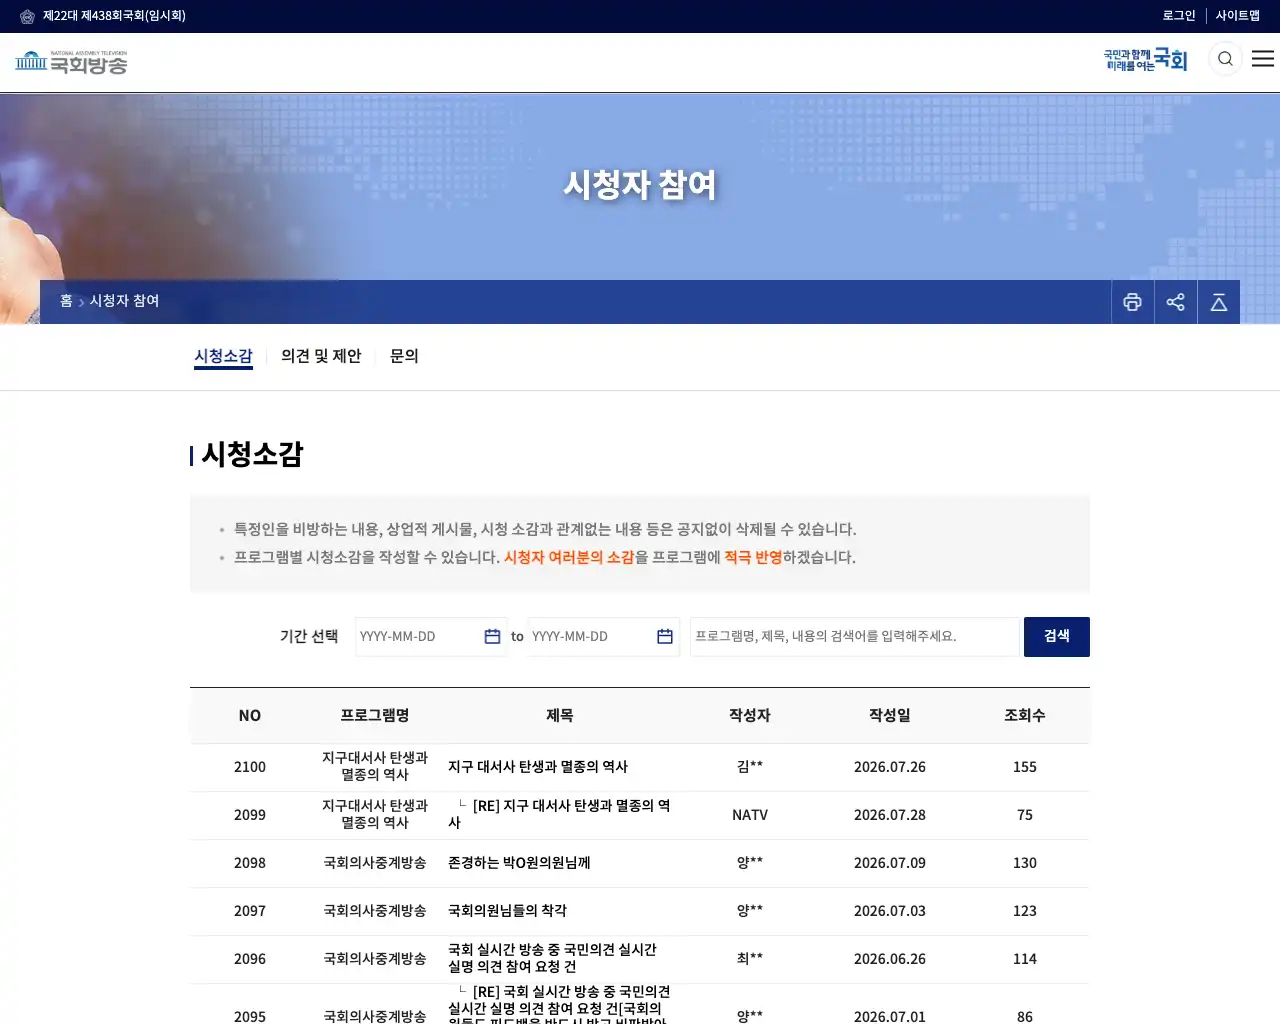Image resolution: width=1280 pixels, height=1024 pixels.
Task: Open post 존경하는 박O원의원님께
Action: coord(519,863)
